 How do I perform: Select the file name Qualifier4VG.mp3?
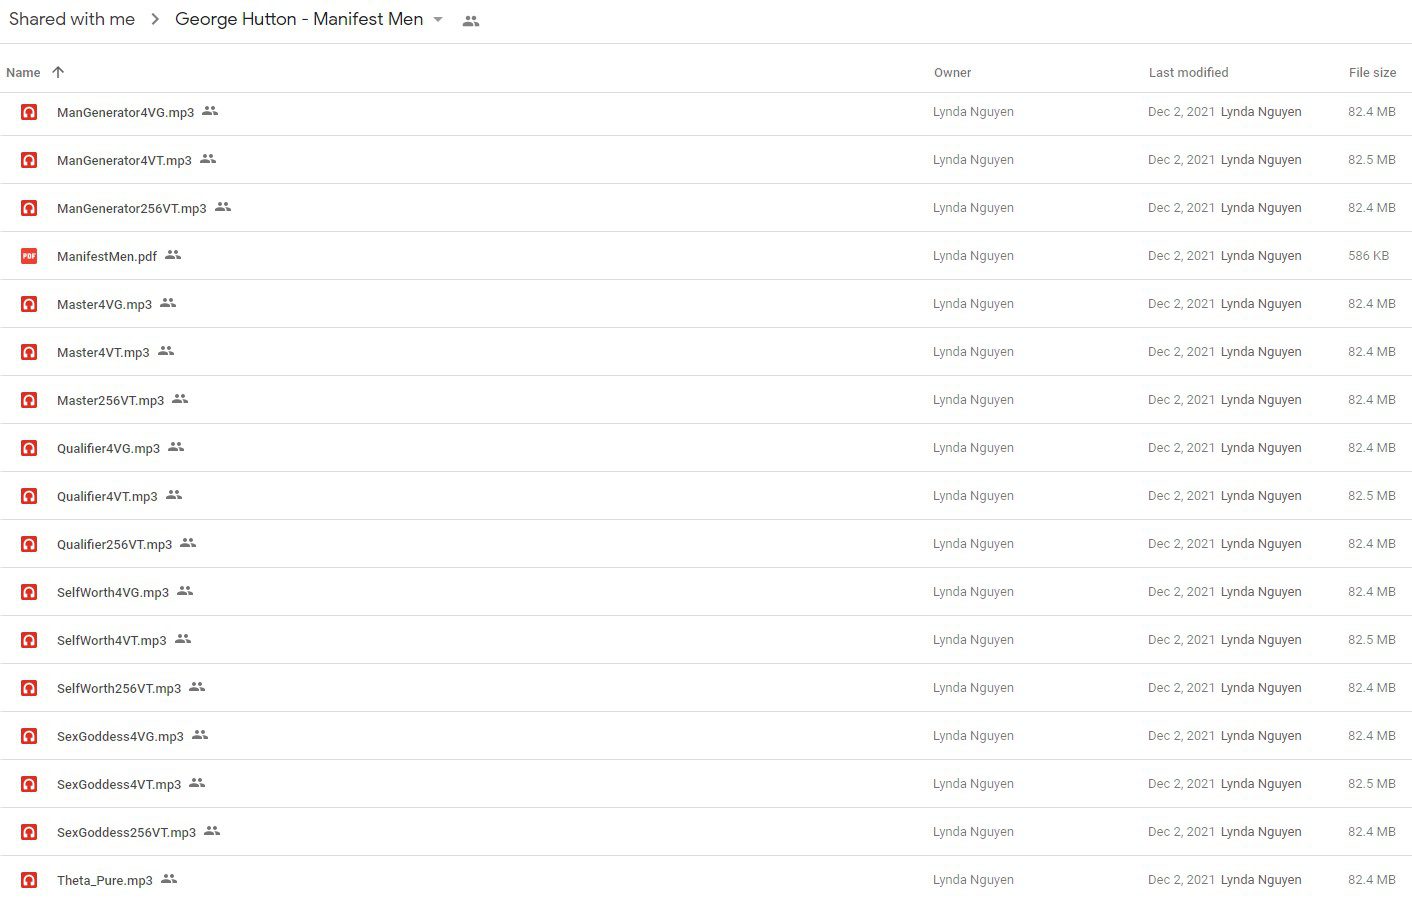pyautogui.click(x=108, y=448)
